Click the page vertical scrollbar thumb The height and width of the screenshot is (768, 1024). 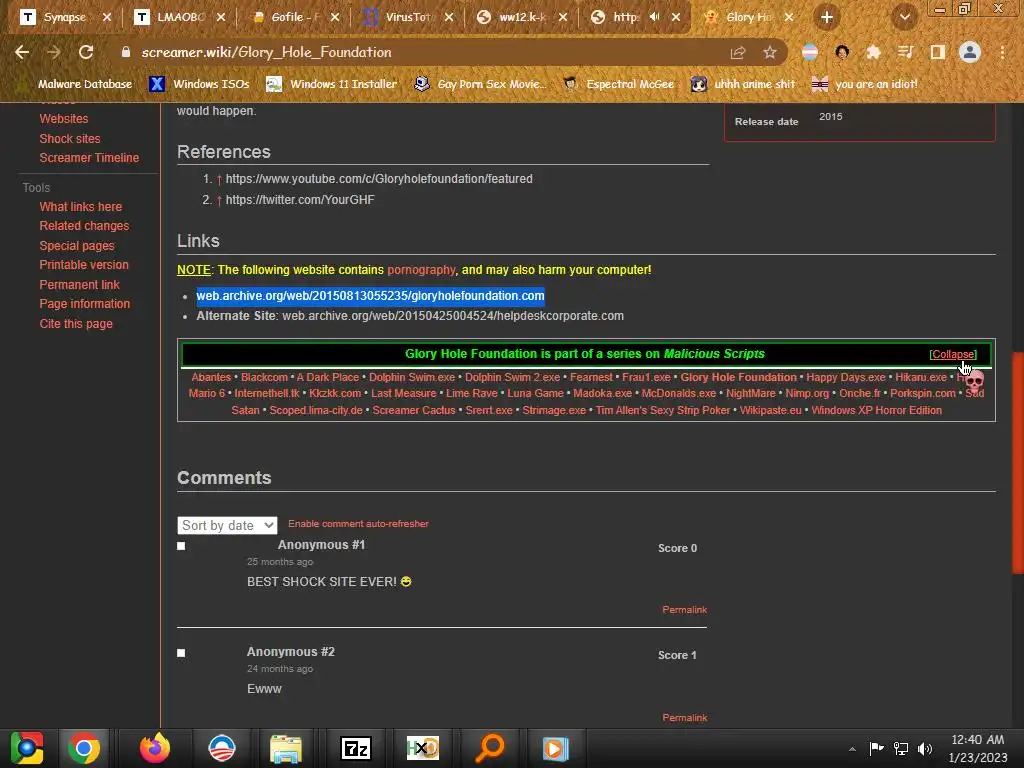click(x=1017, y=463)
